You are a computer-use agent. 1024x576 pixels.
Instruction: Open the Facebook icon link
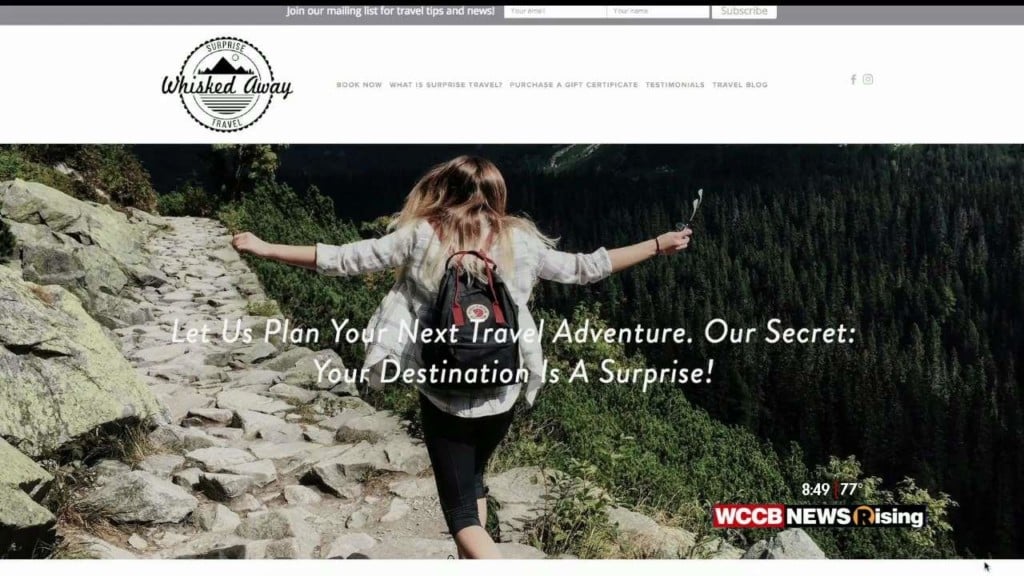point(853,80)
